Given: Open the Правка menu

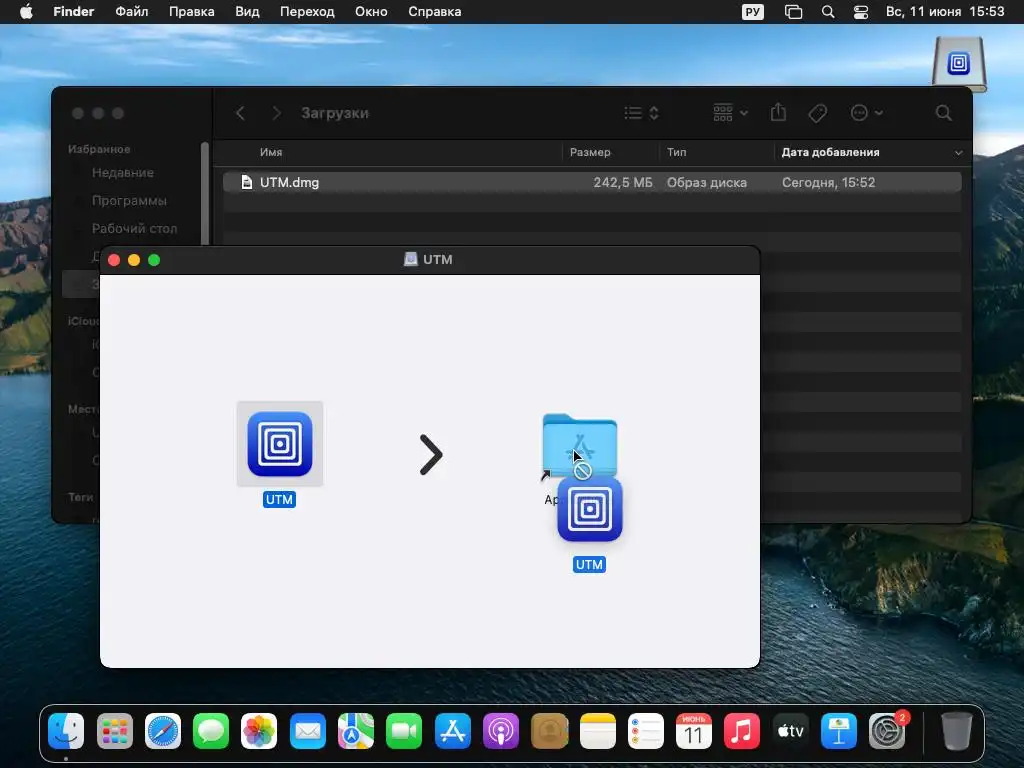Looking at the screenshot, I should click(x=191, y=12).
